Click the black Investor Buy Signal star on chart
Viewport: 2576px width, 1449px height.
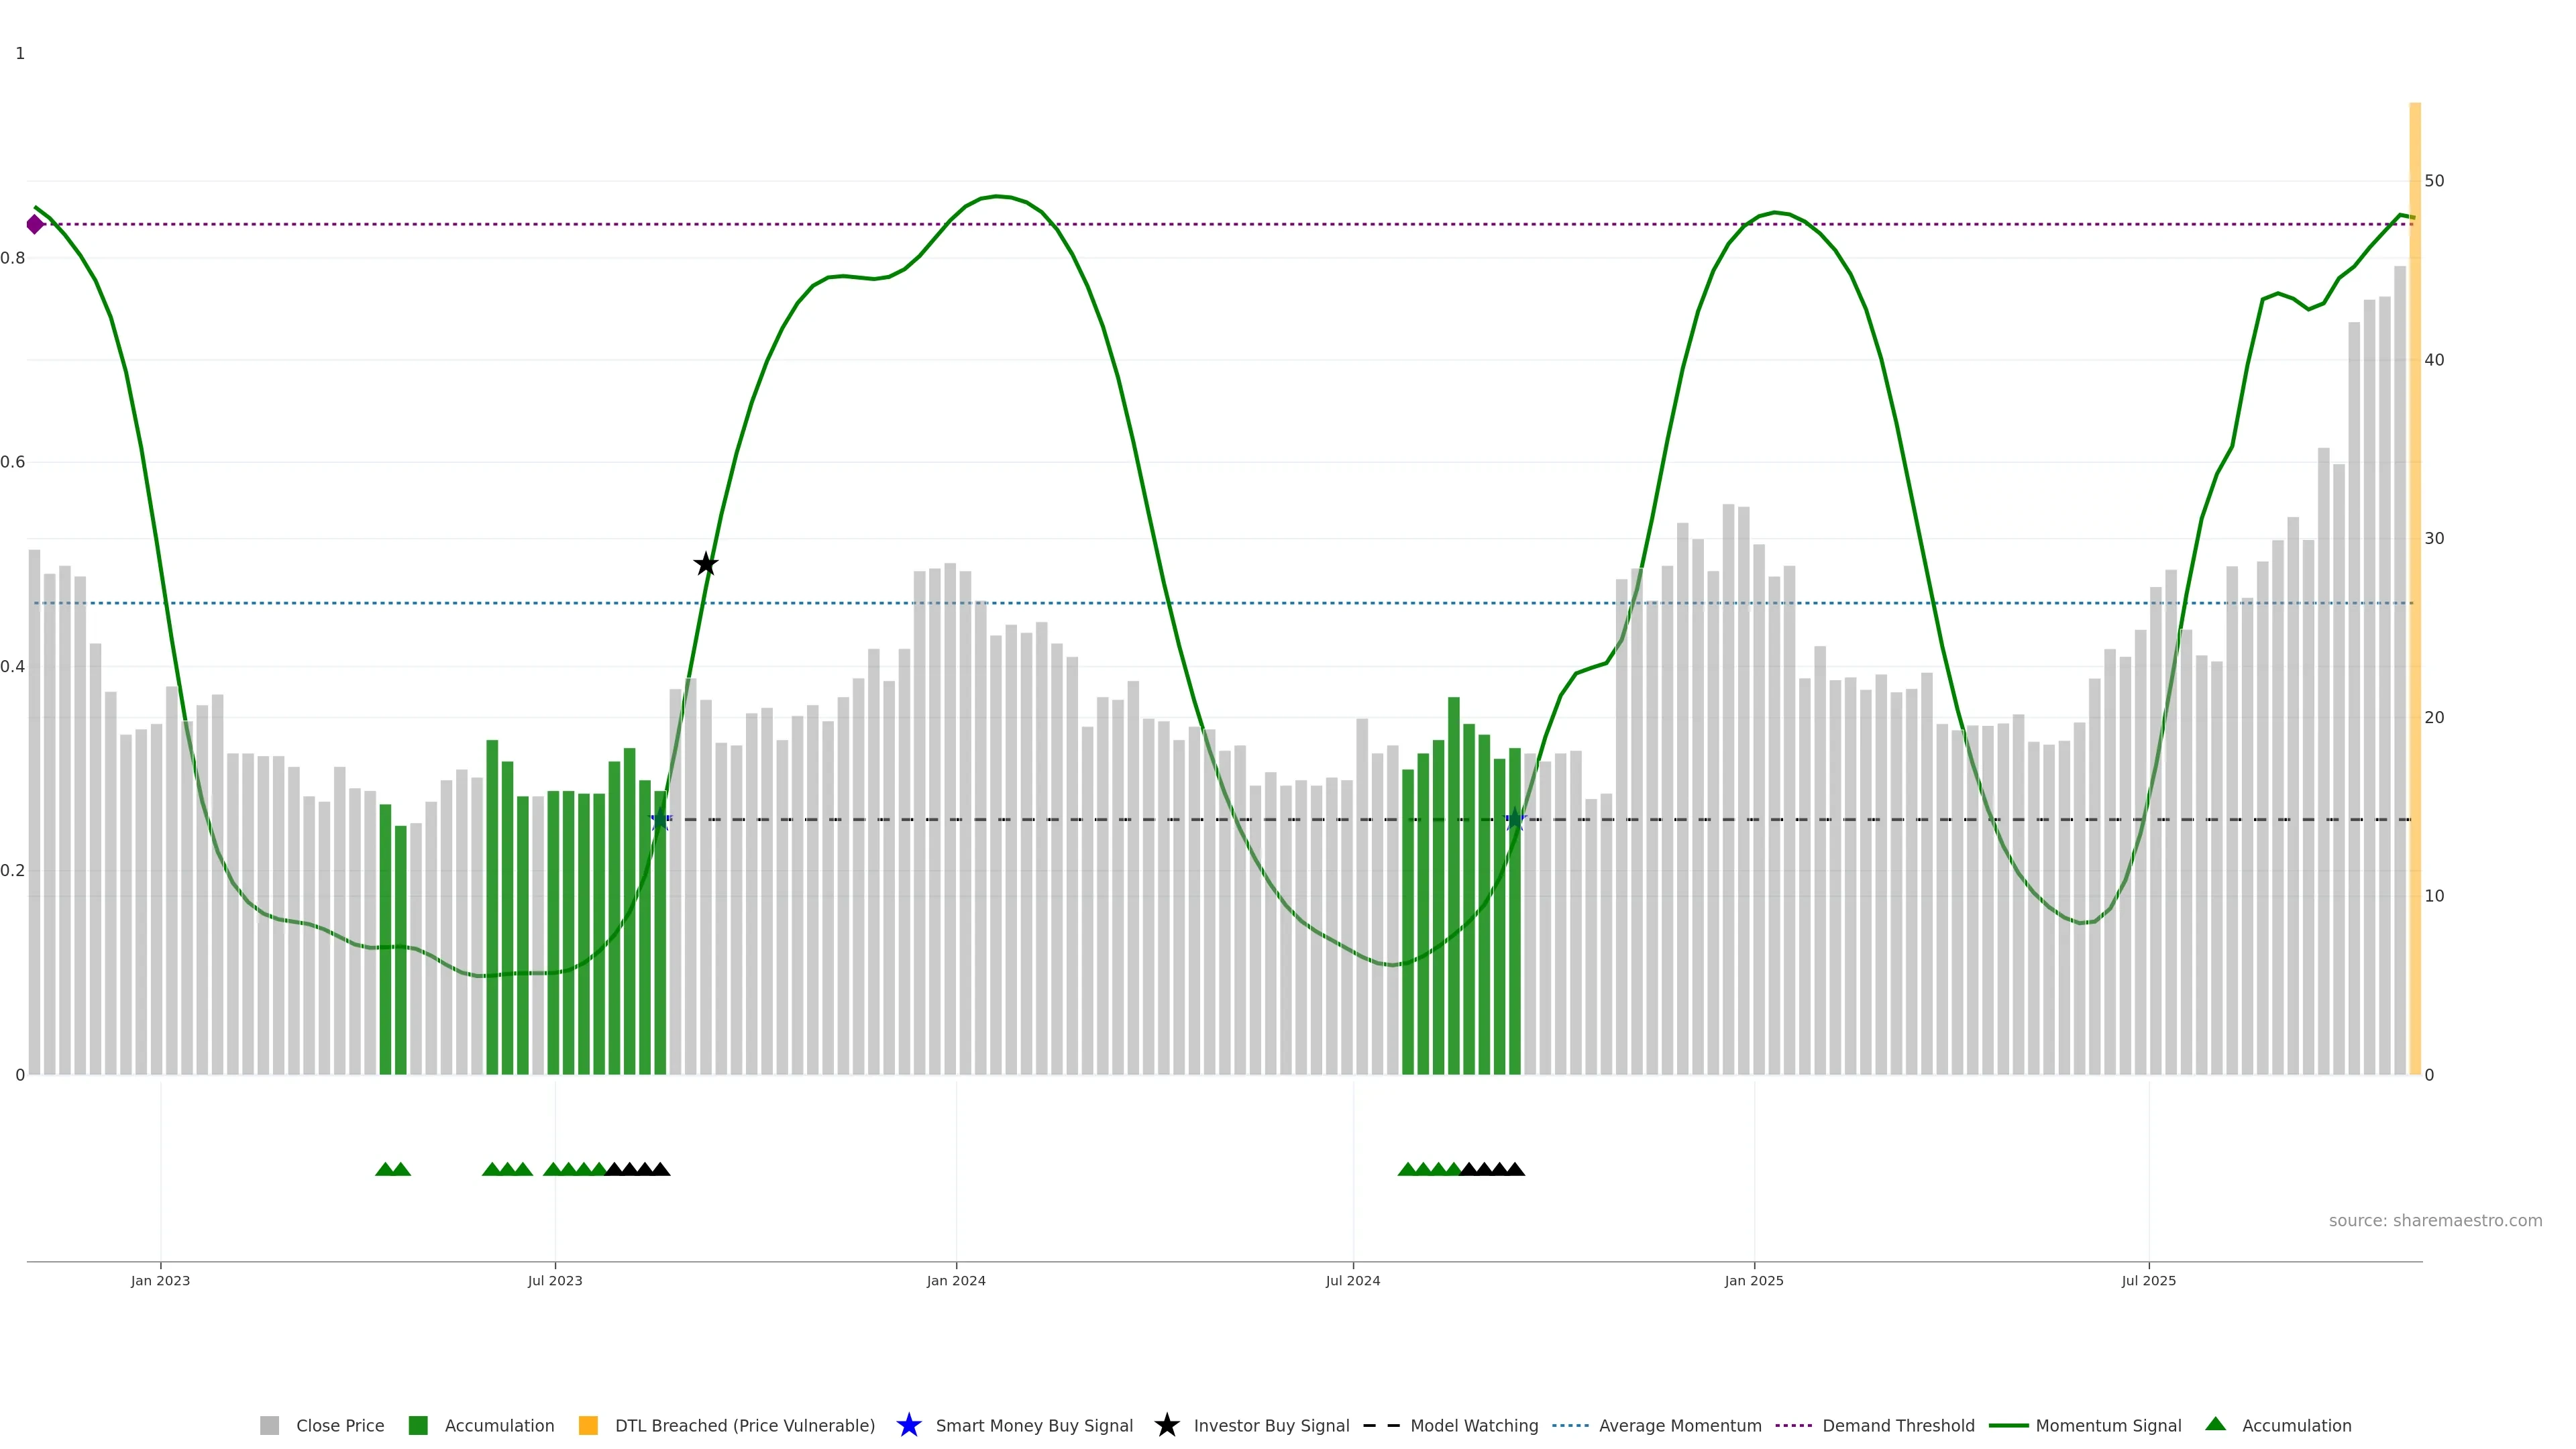(x=705, y=564)
